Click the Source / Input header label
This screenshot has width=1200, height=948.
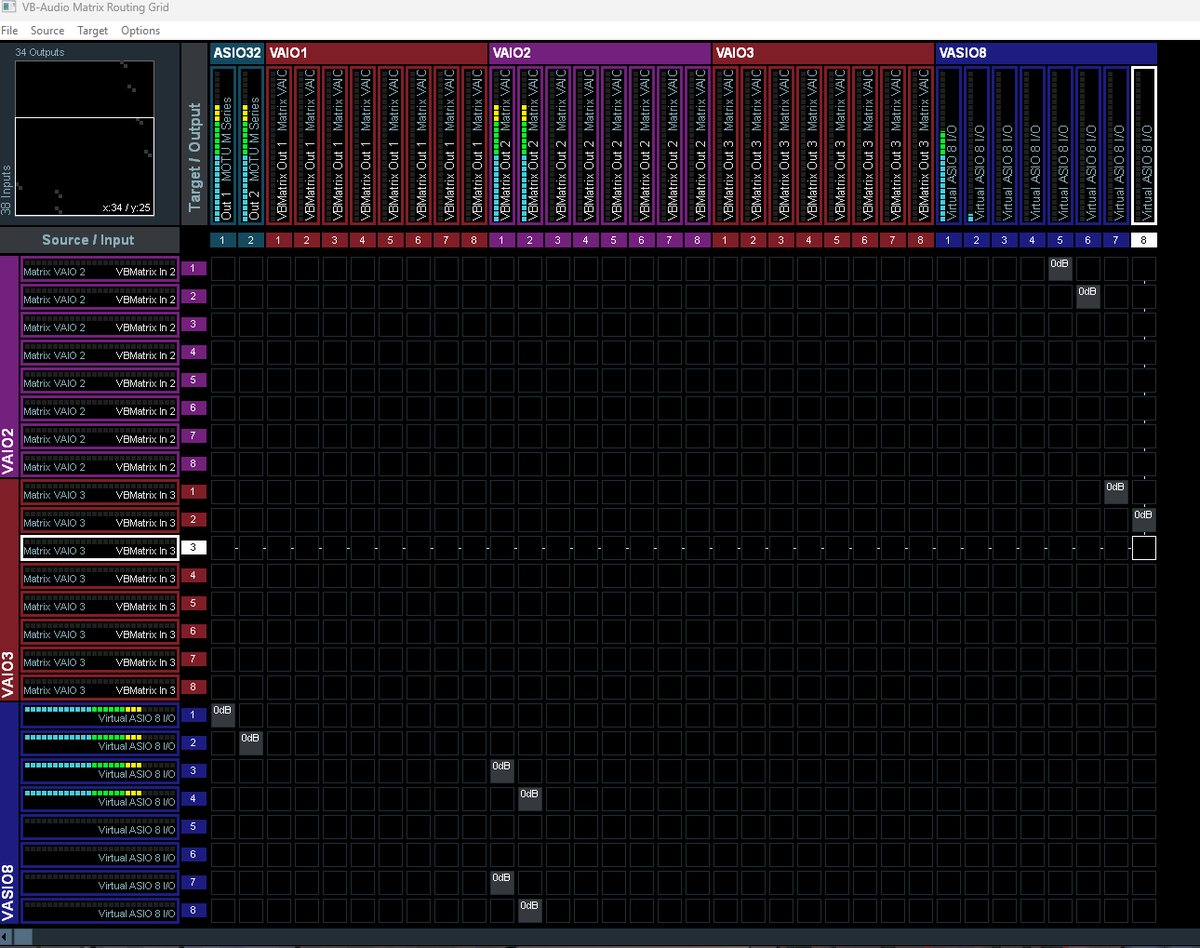(x=88, y=240)
